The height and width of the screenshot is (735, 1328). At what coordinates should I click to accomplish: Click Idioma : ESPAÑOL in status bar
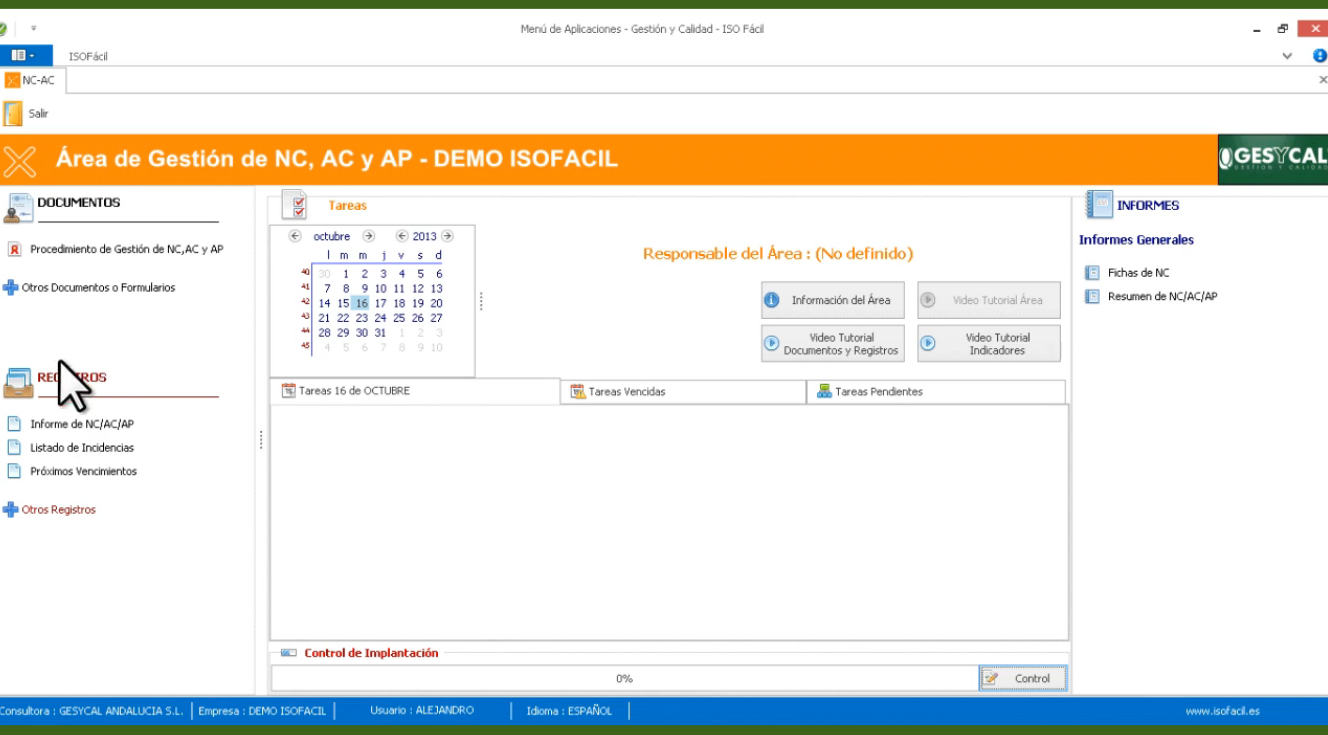[x=569, y=711]
